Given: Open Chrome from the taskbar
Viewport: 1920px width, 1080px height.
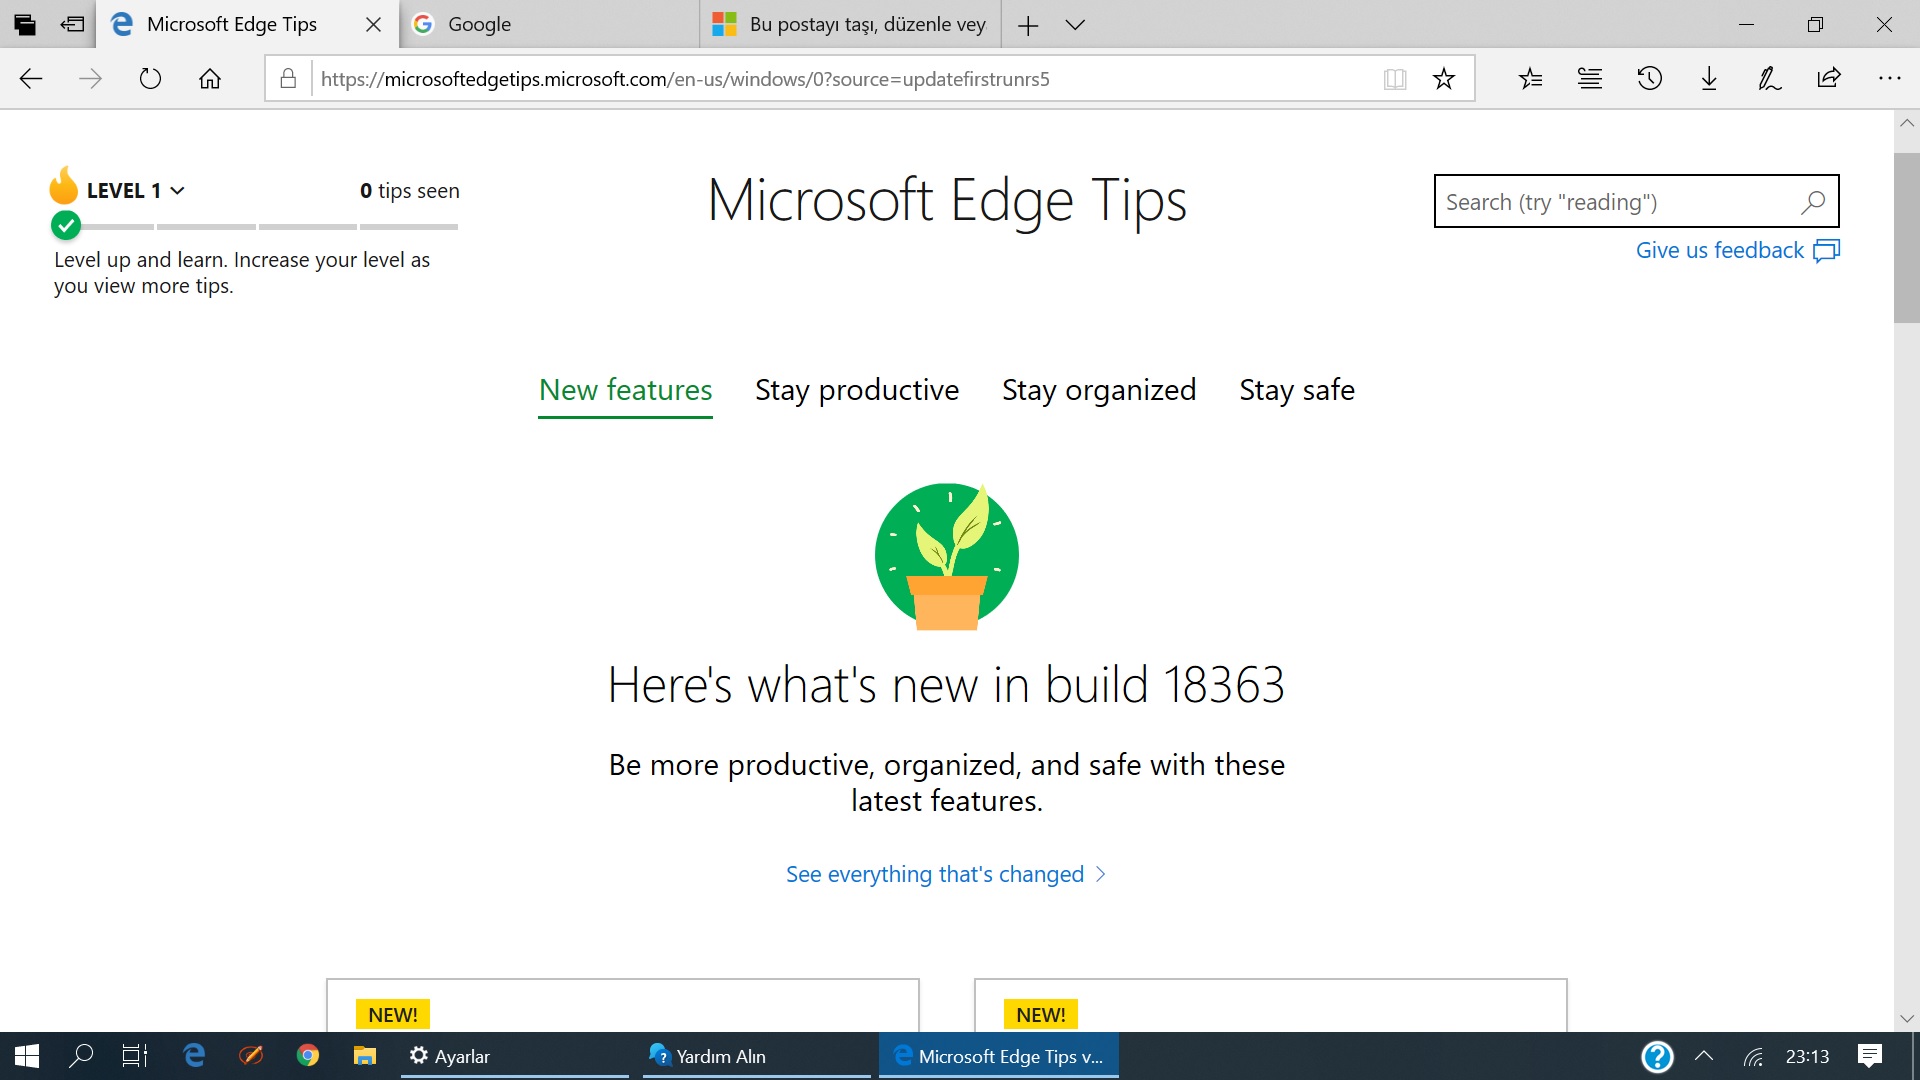Looking at the screenshot, I should coord(308,1056).
